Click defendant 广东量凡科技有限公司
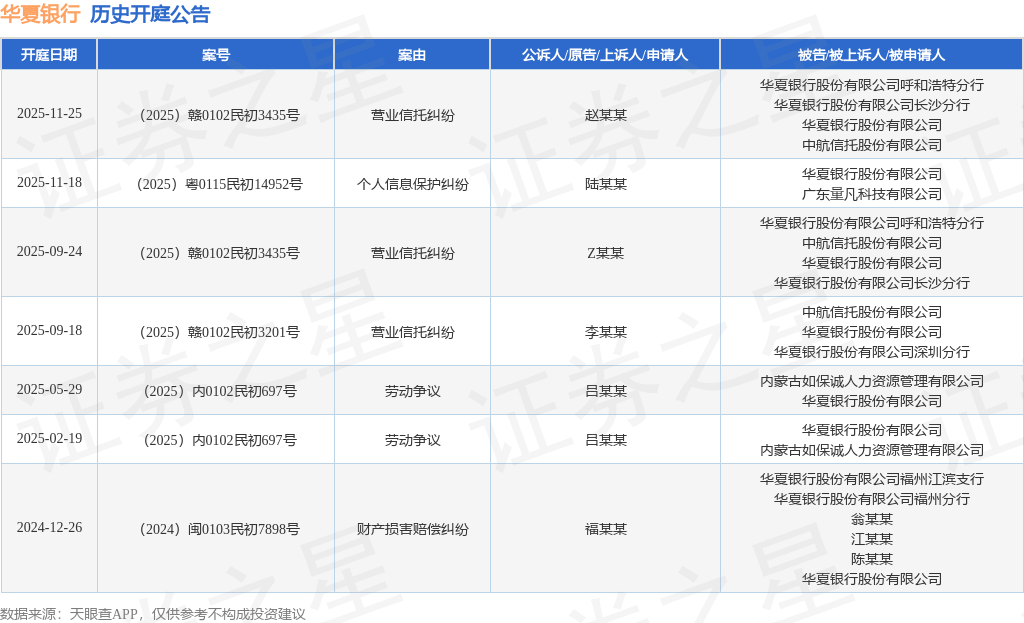Screen dimensions: 1024x623 [872, 194]
